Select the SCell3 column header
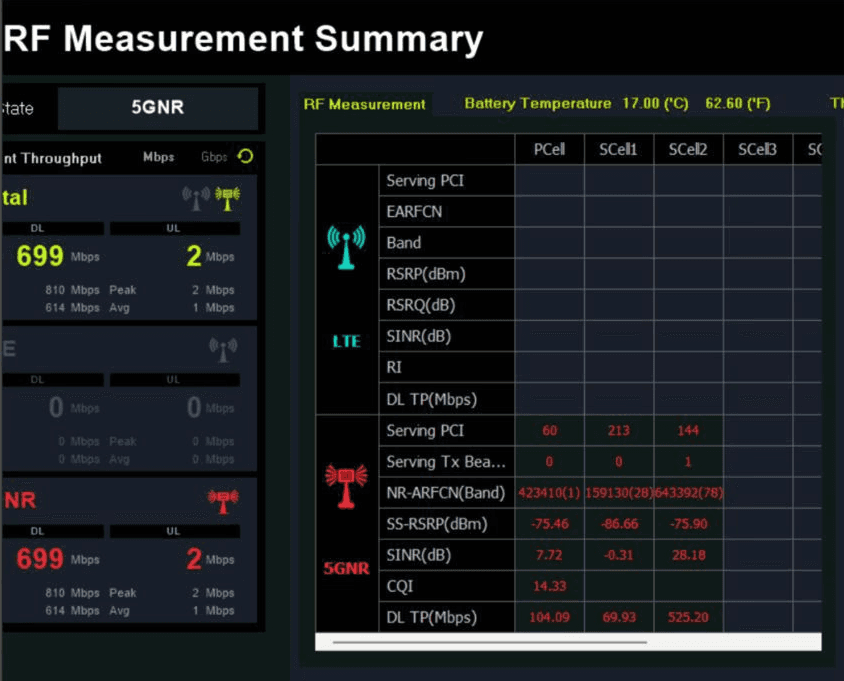 [x=757, y=149]
